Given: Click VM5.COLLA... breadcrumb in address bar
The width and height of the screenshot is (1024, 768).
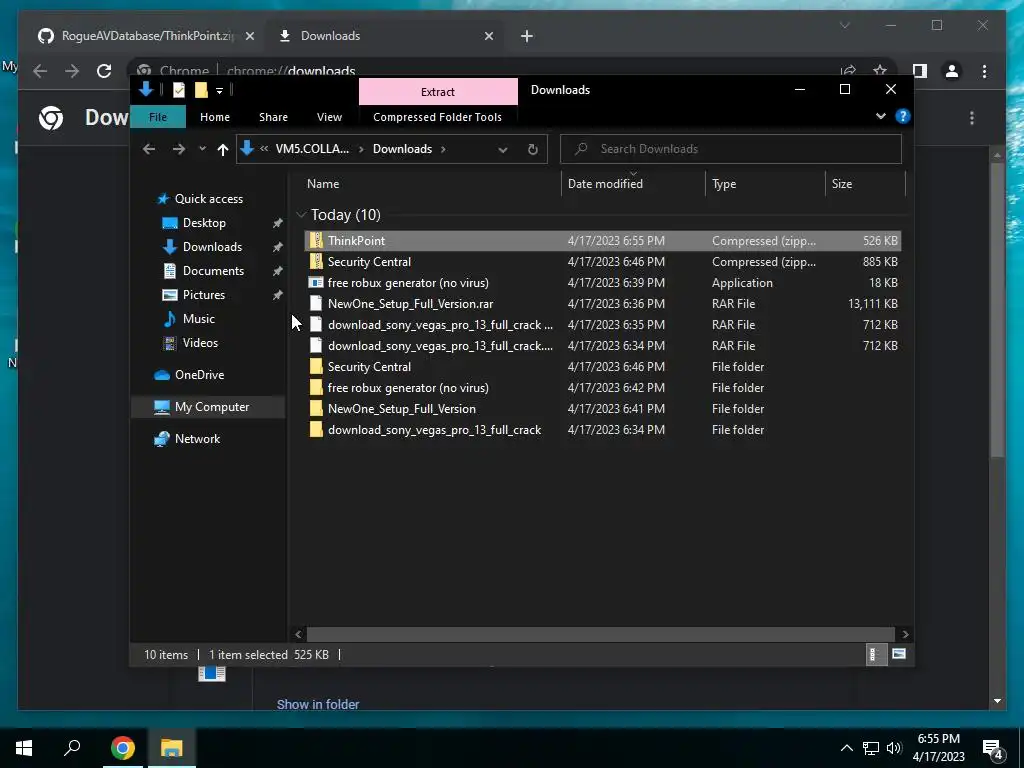Looking at the screenshot, I should [312, 149].
